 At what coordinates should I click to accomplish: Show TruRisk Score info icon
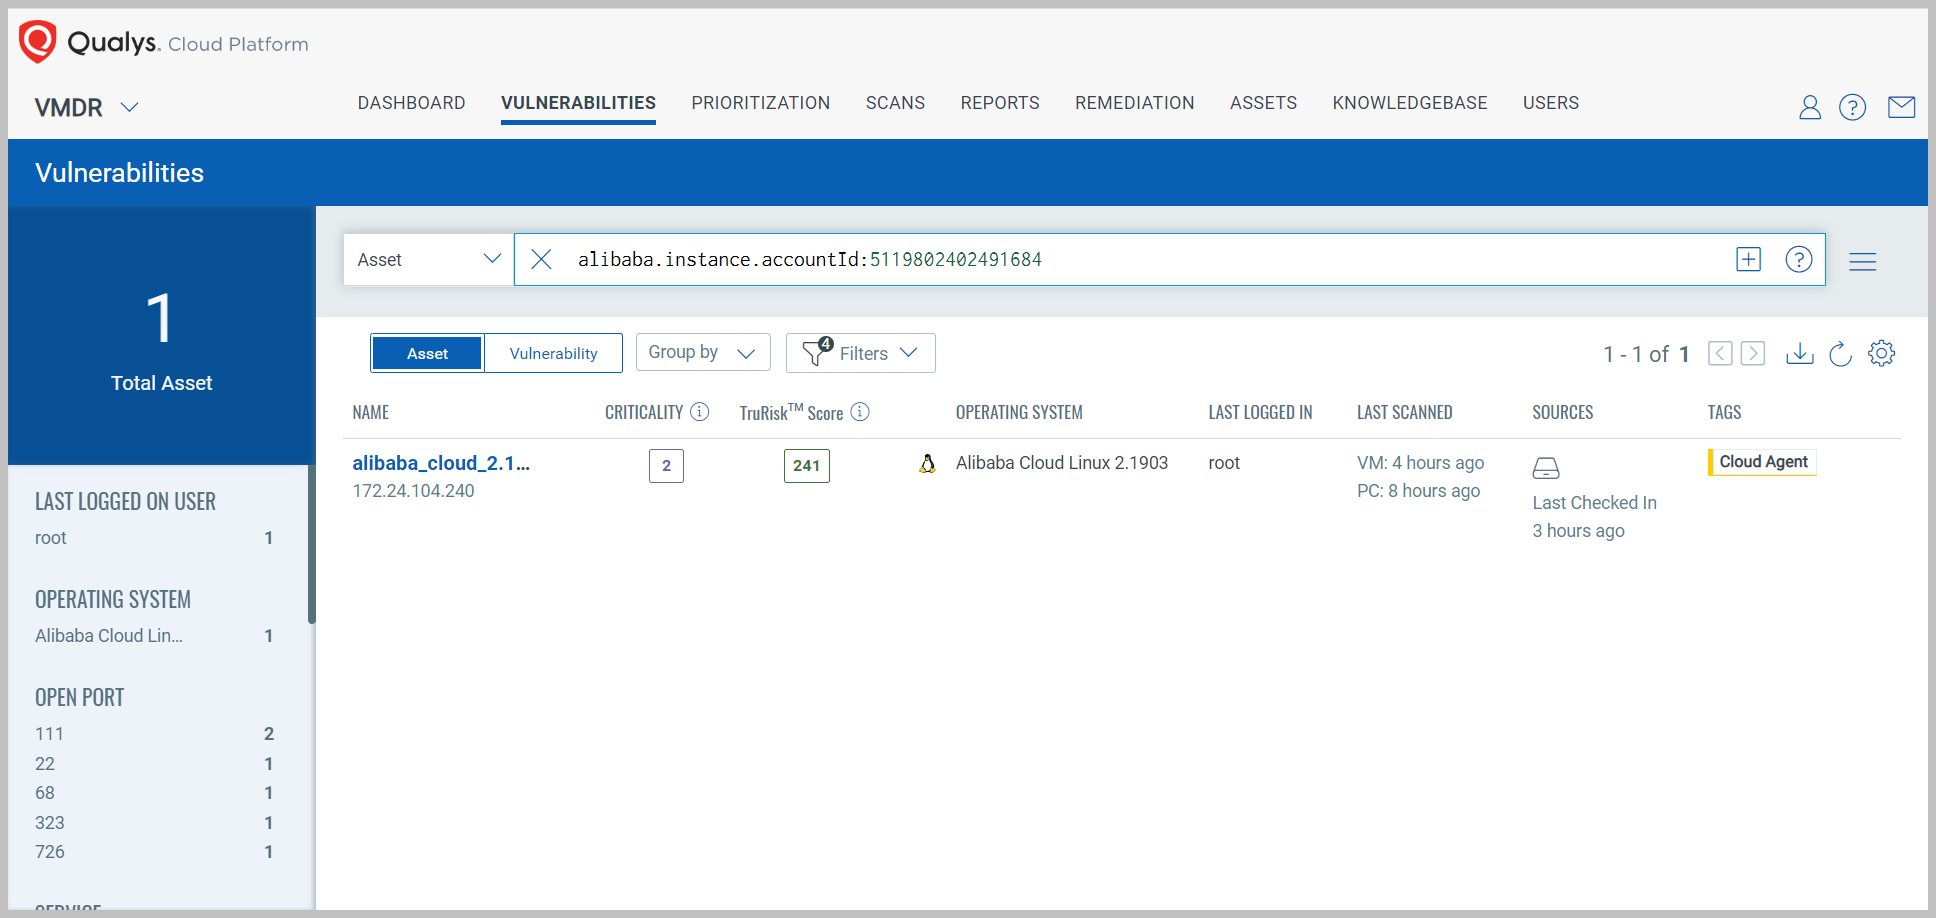tap(860, 412)
